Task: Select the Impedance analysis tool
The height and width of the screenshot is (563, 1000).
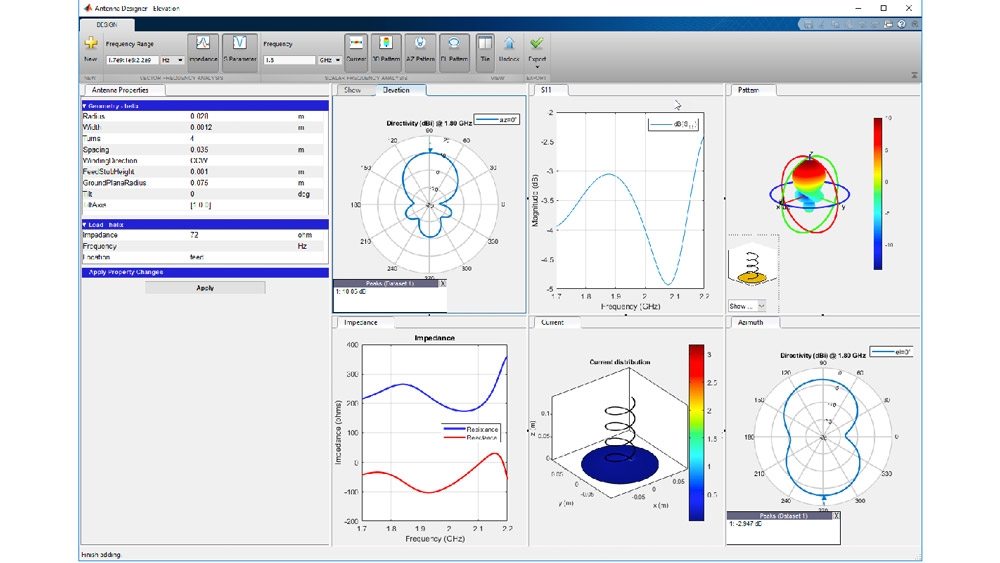Action: pos(203,48)
